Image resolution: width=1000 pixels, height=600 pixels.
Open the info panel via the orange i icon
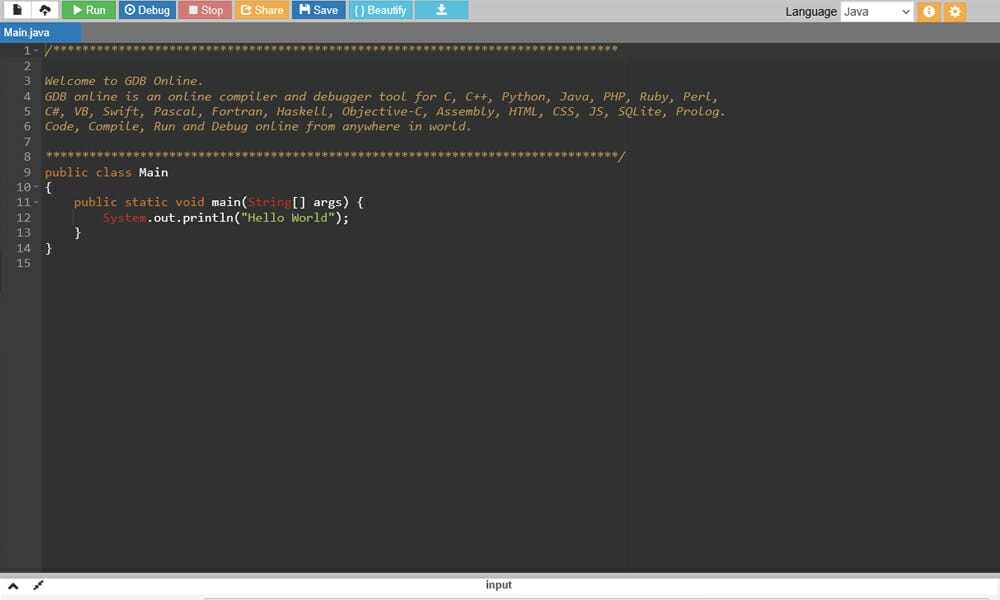(929, 11)
